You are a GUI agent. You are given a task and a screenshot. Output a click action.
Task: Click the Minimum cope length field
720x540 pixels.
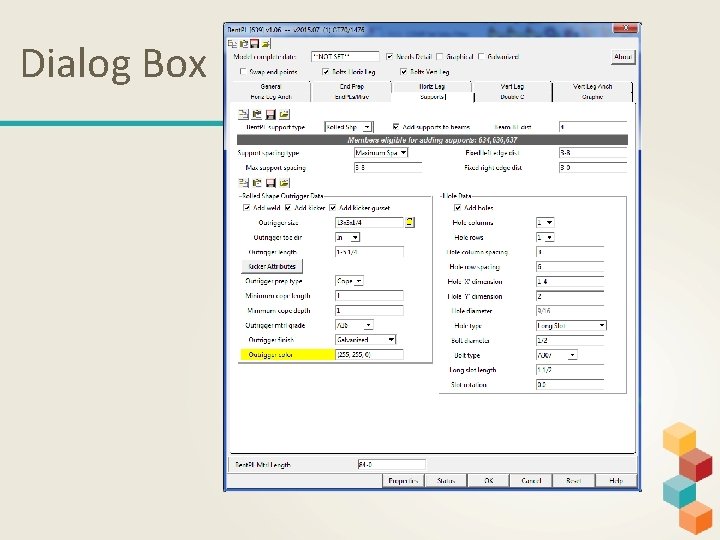click(369, 296)
